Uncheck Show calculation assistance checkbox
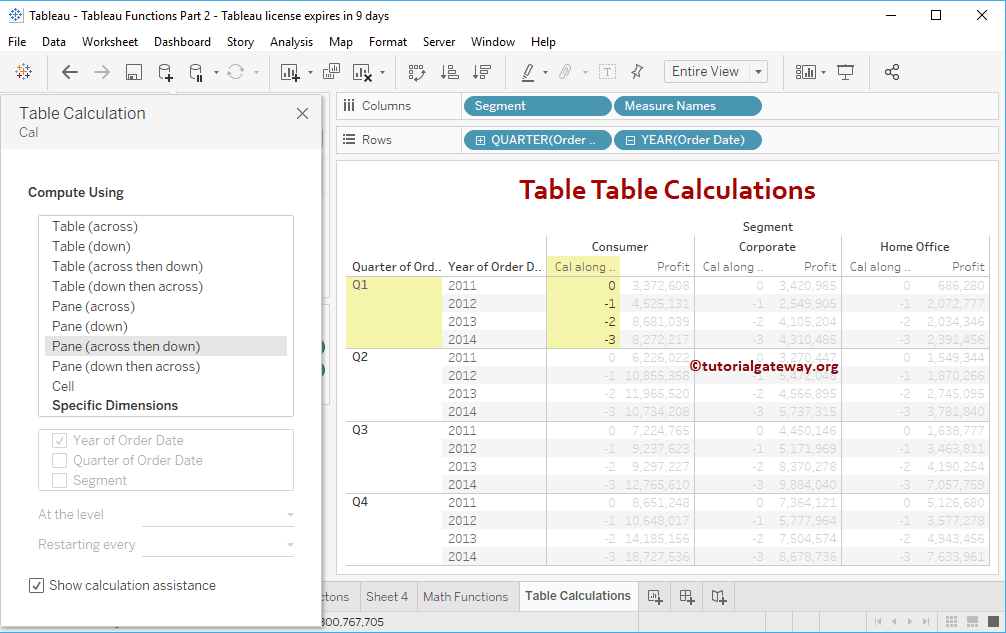1006x633 pixels. 37,585
